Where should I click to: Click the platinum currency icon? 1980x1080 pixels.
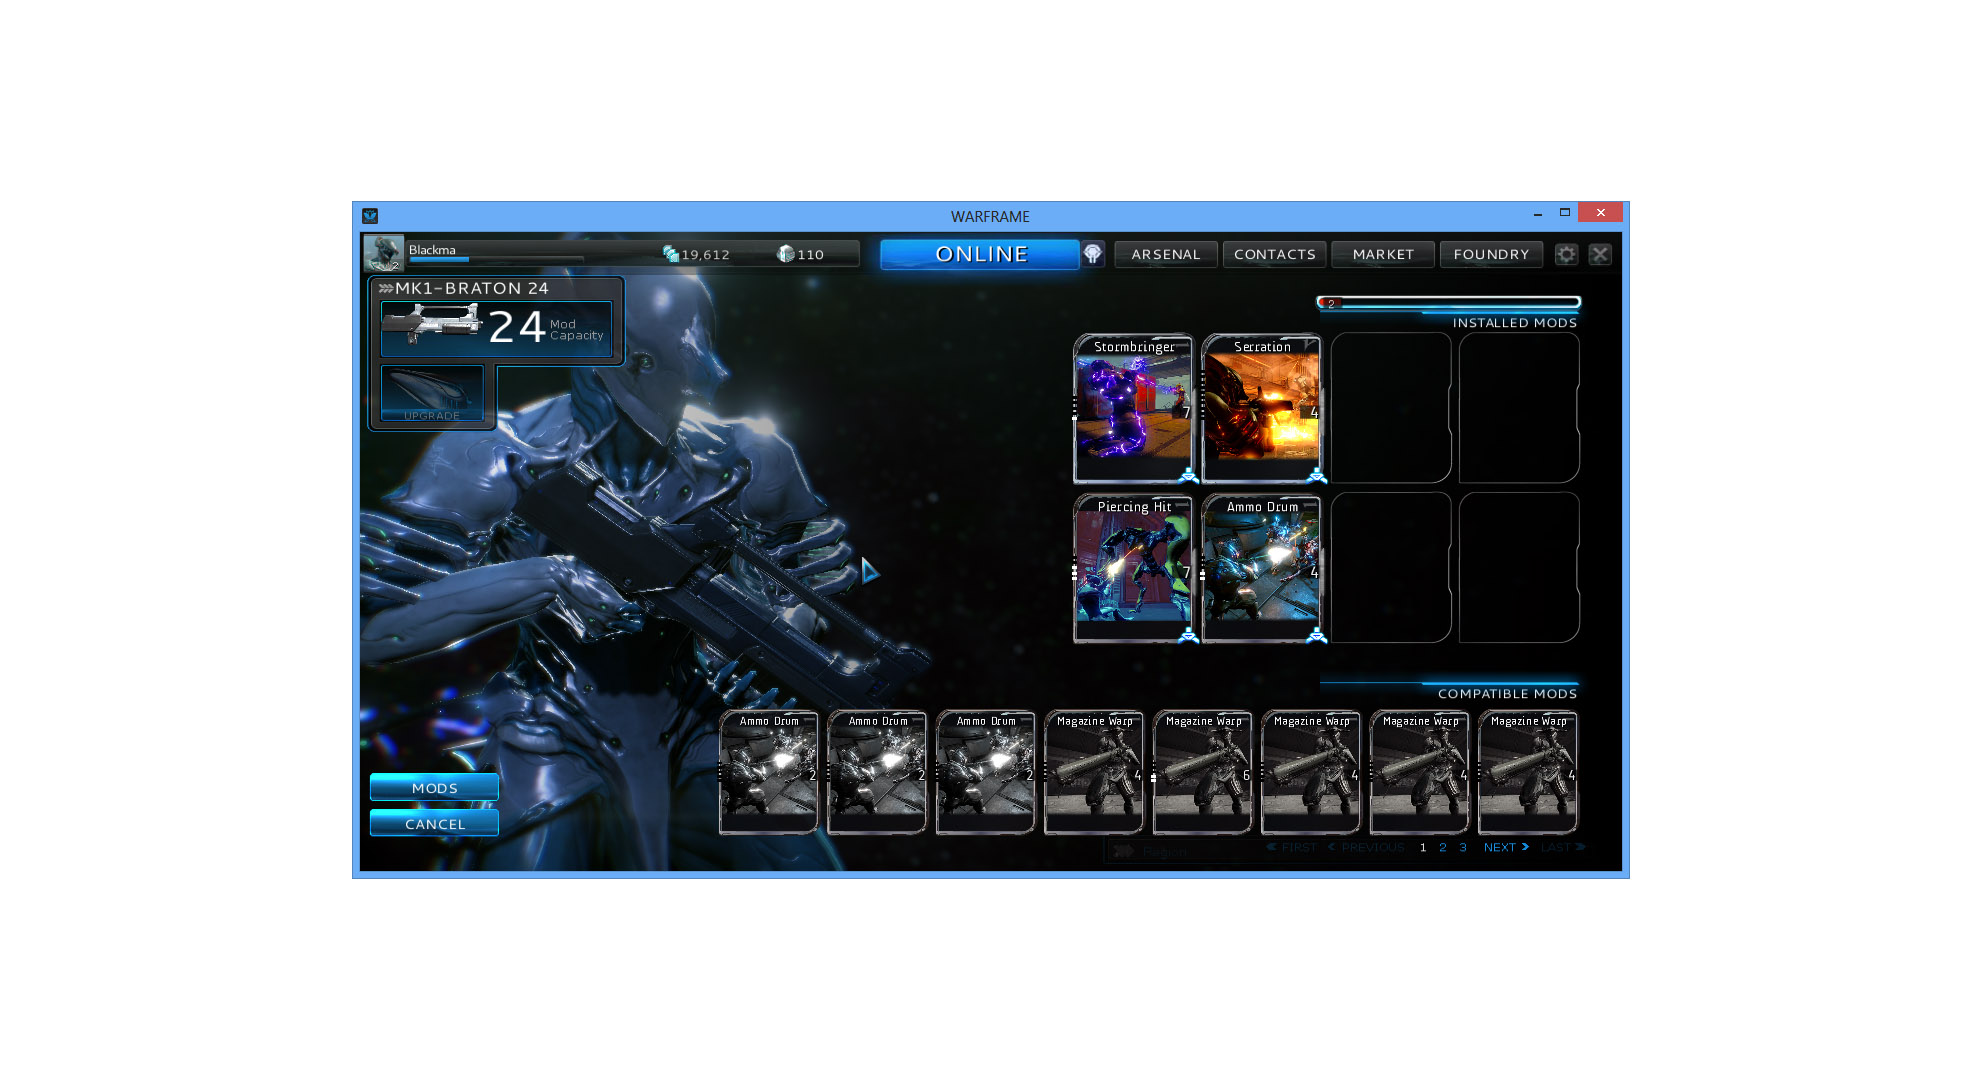coord(786,254)
